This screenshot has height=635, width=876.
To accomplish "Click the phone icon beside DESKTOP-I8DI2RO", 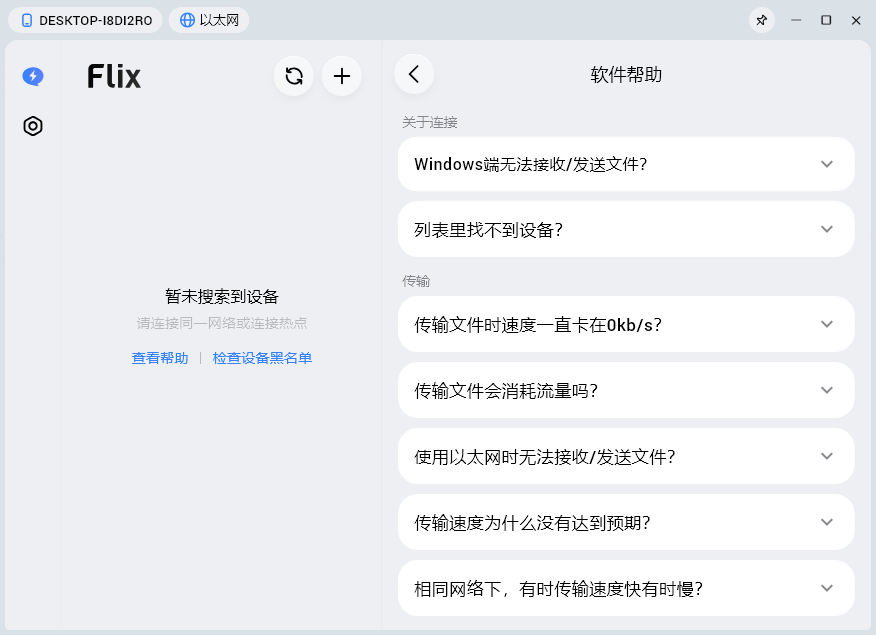I will (x=26, y=21).
